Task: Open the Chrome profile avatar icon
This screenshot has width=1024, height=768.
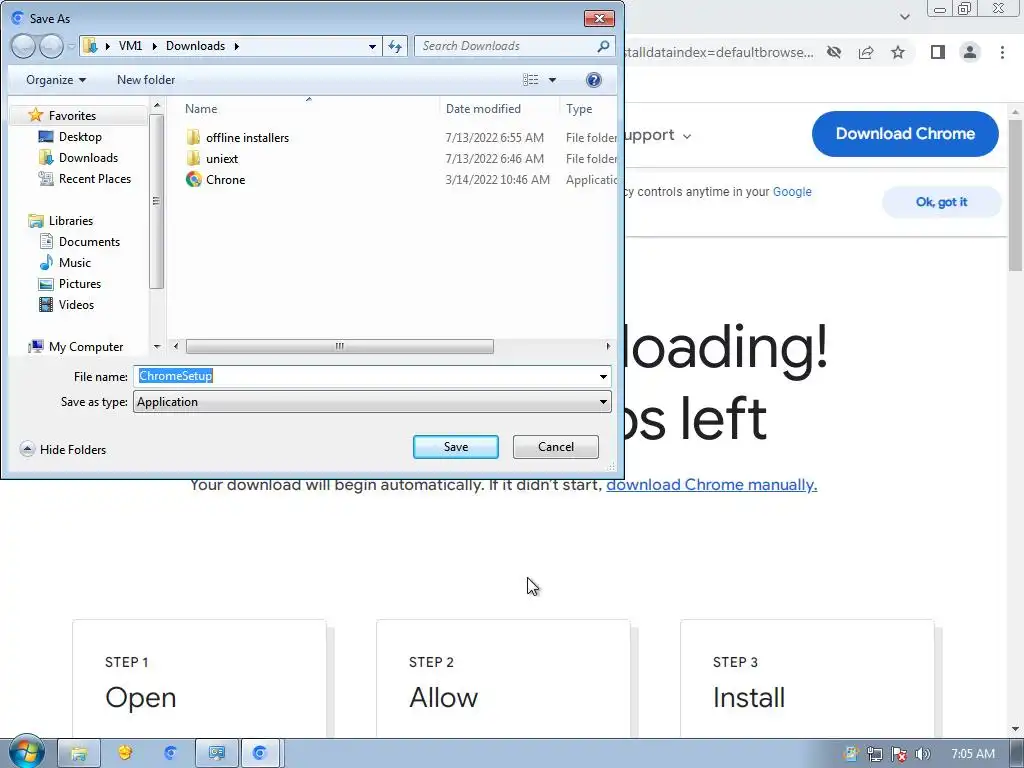Action: point(970,52)
